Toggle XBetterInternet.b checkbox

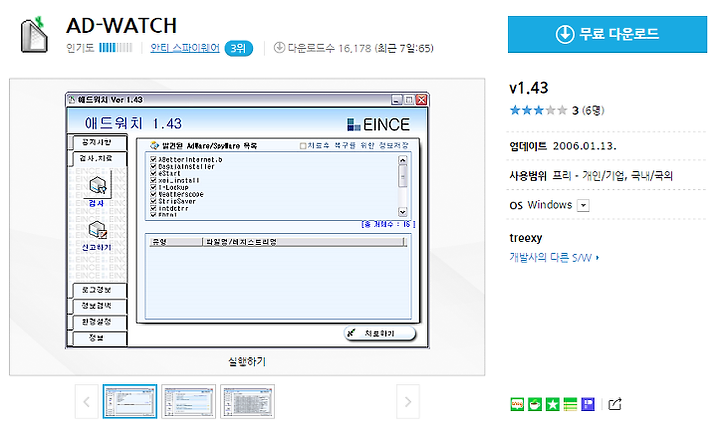(x=153, y=159)
